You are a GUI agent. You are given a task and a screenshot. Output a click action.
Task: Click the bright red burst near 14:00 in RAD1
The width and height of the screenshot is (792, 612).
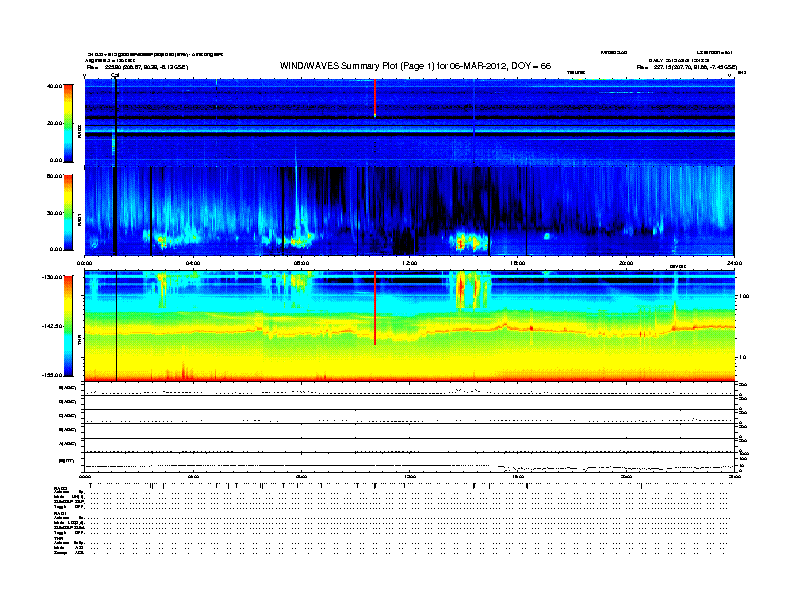coord(461,242)
